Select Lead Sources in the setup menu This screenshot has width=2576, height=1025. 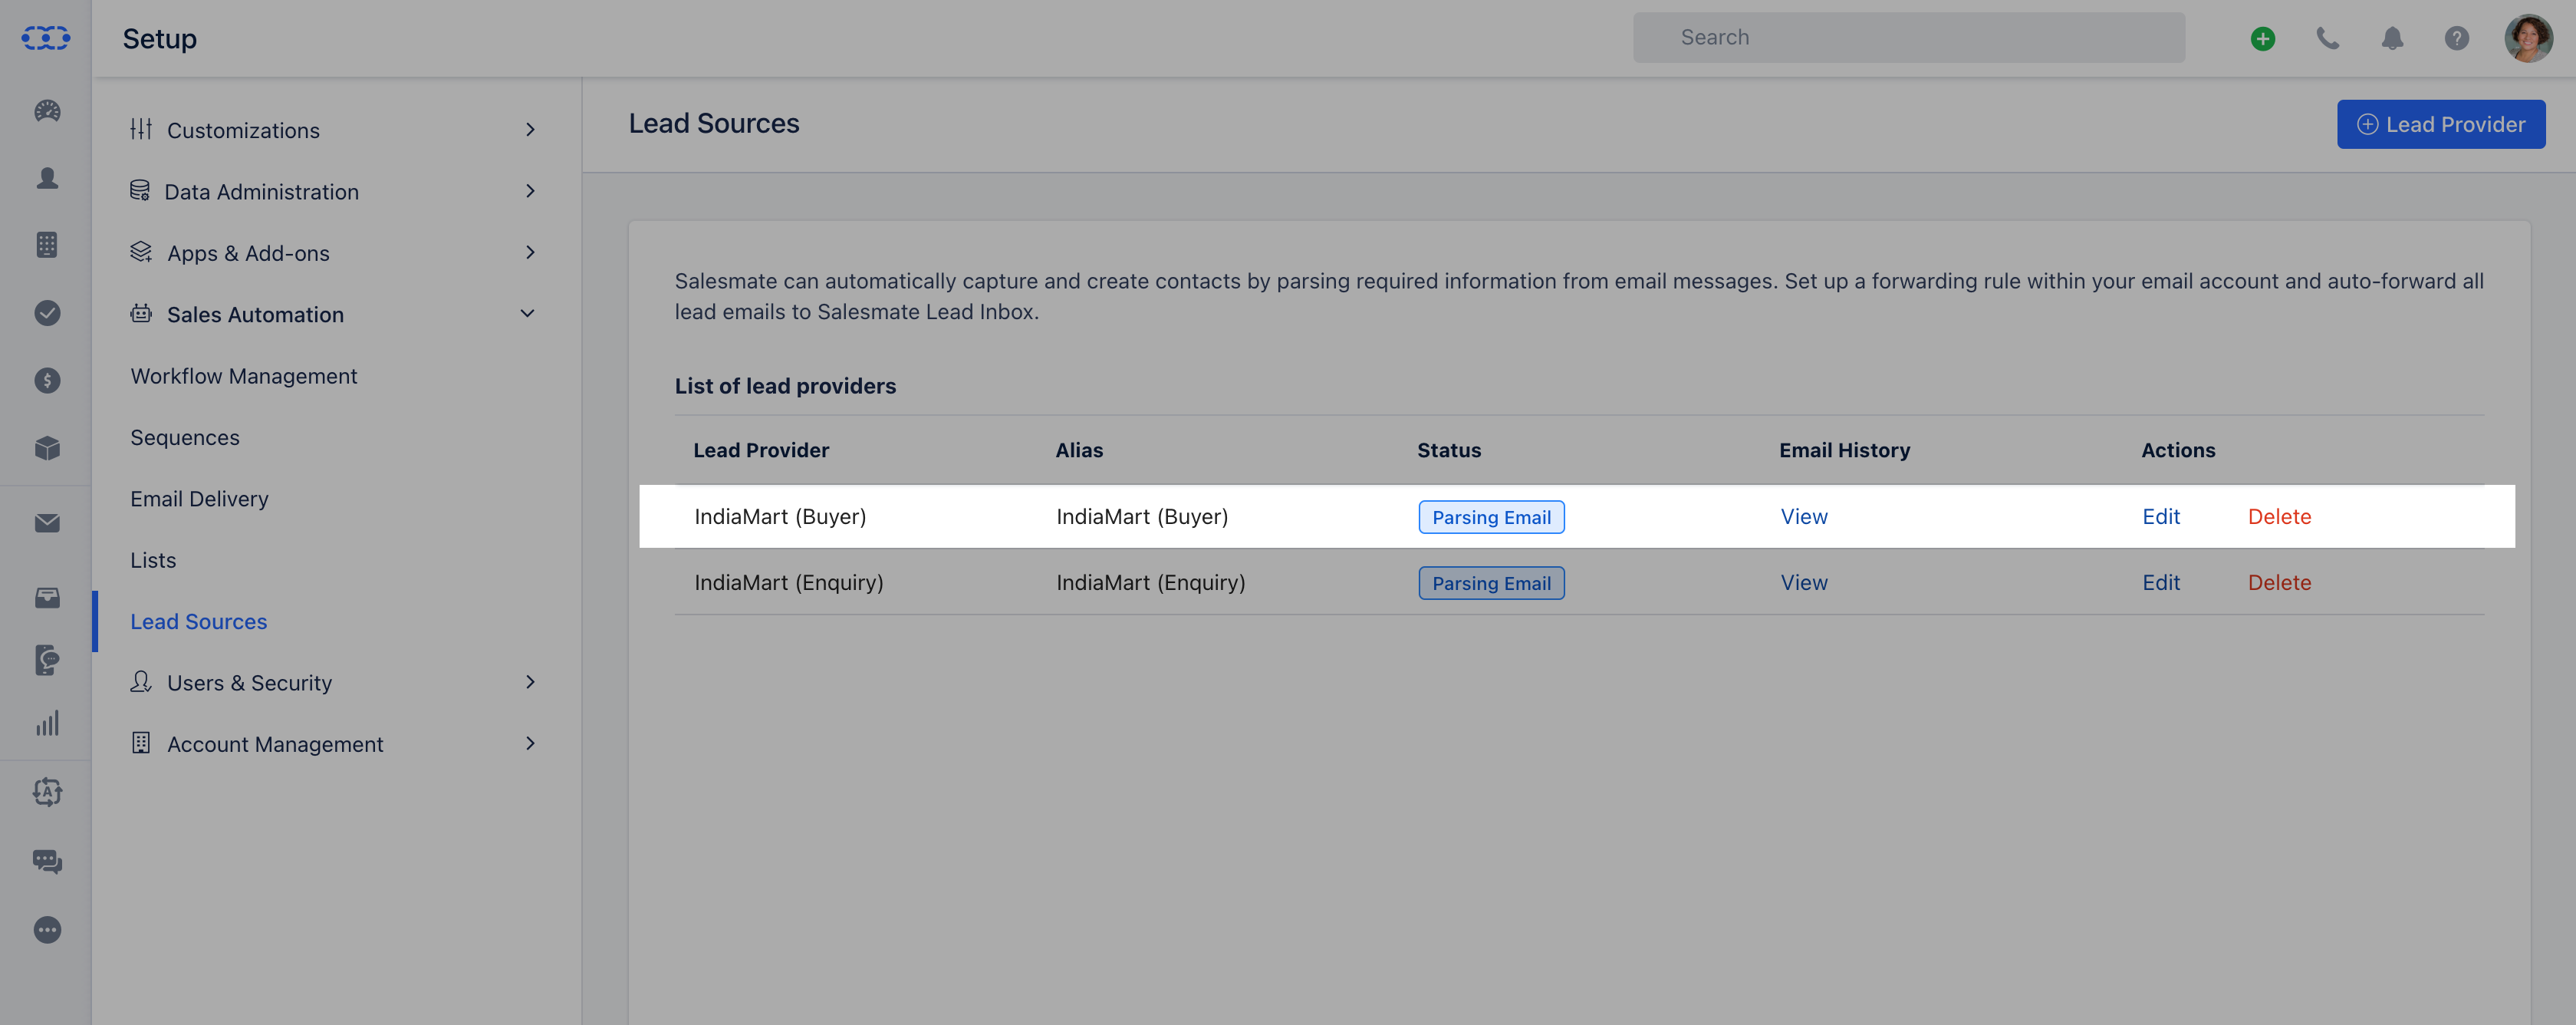point(198,620)
